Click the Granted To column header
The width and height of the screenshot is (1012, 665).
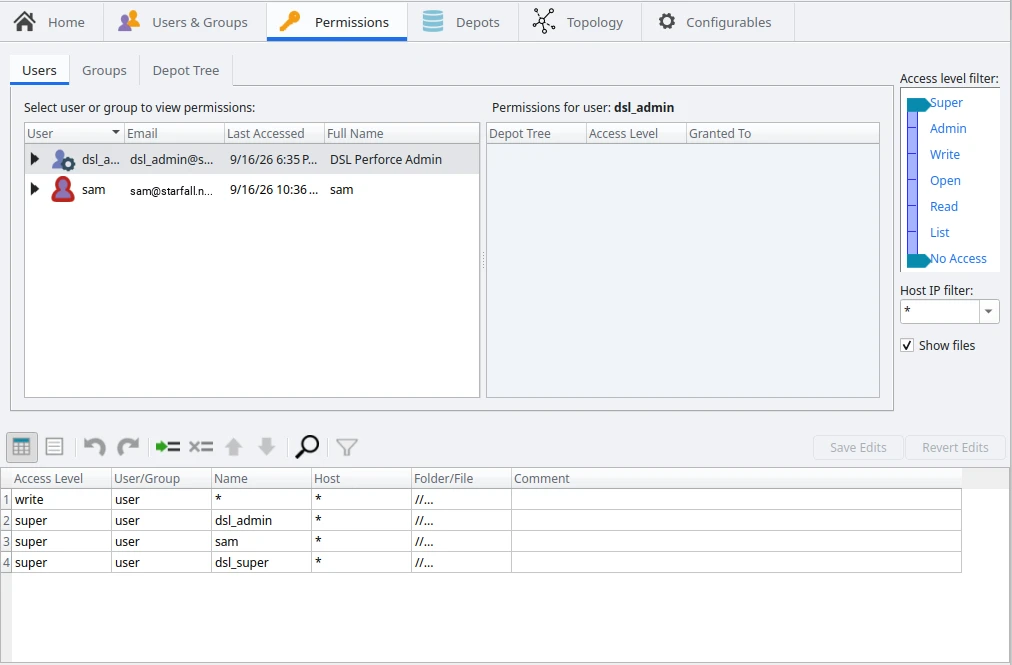coord(783,134)
